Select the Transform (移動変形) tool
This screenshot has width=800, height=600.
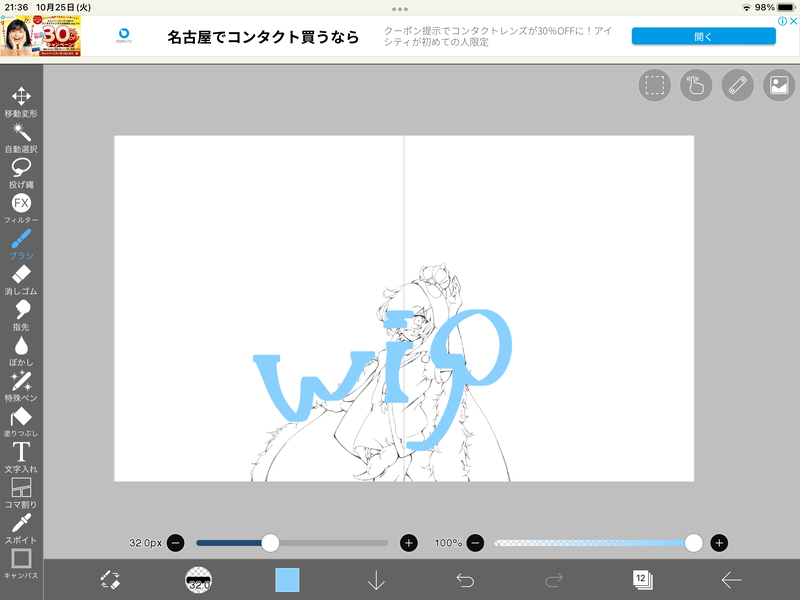tap(21, 102)
